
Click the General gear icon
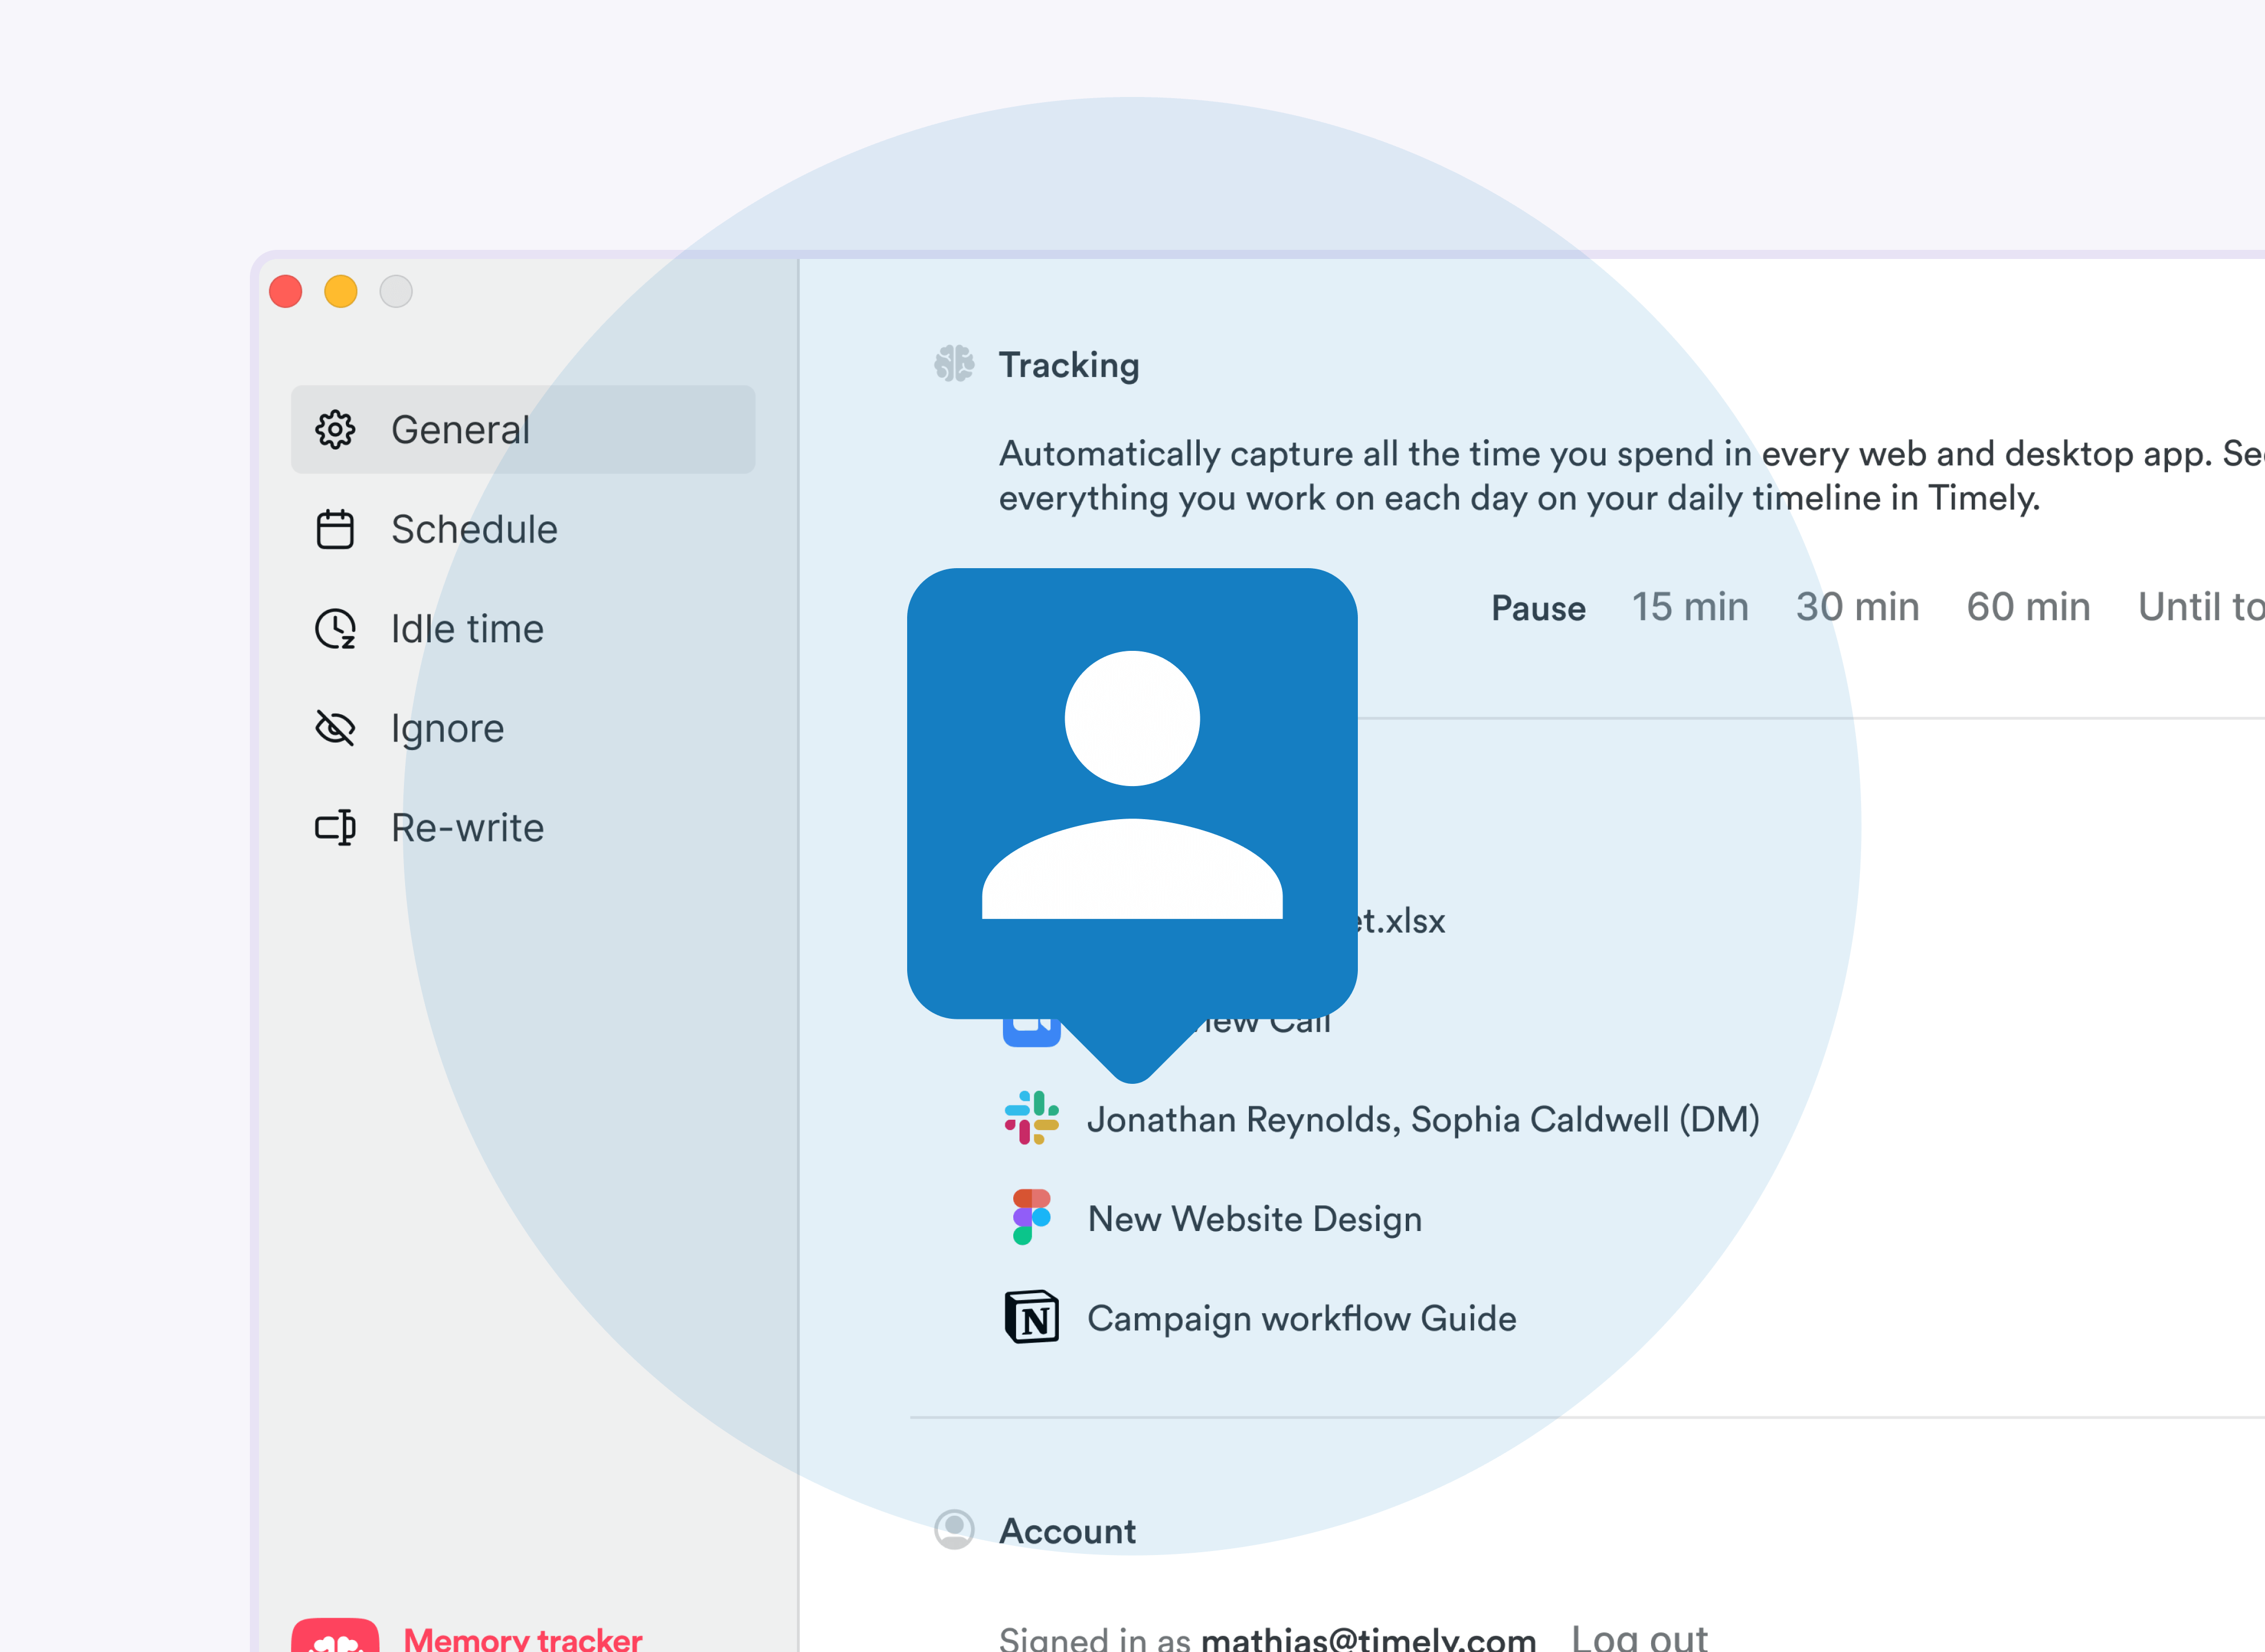335,430
